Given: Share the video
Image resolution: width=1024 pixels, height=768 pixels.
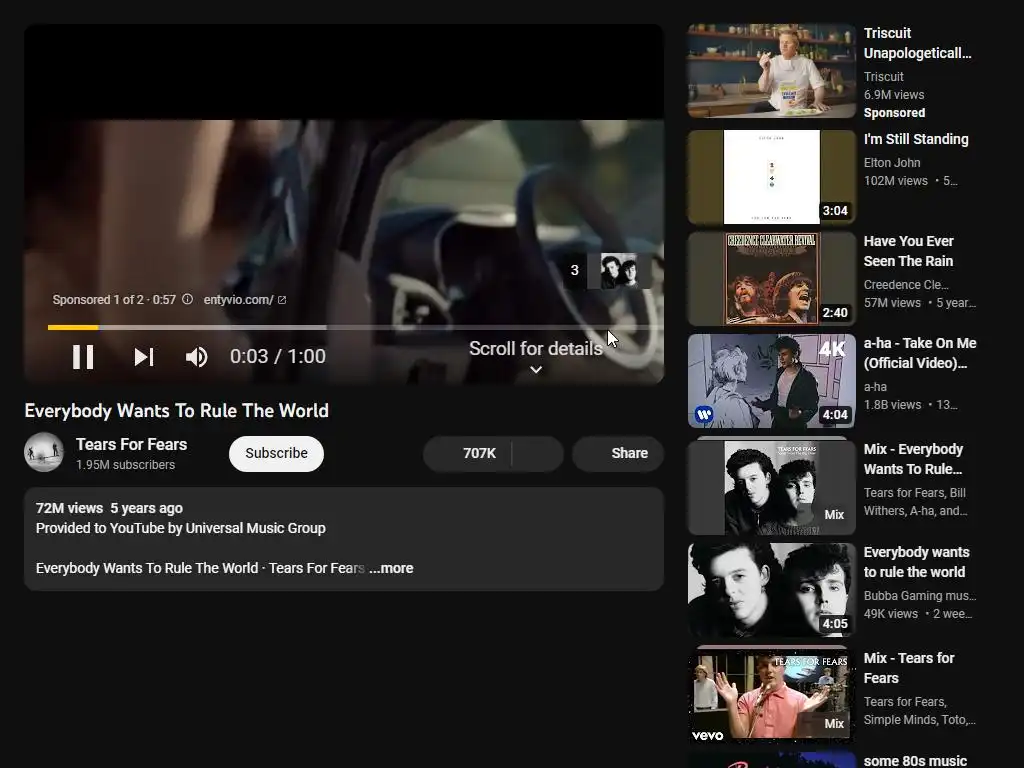Looking at the screenshot, I should [x=618, y=453].
